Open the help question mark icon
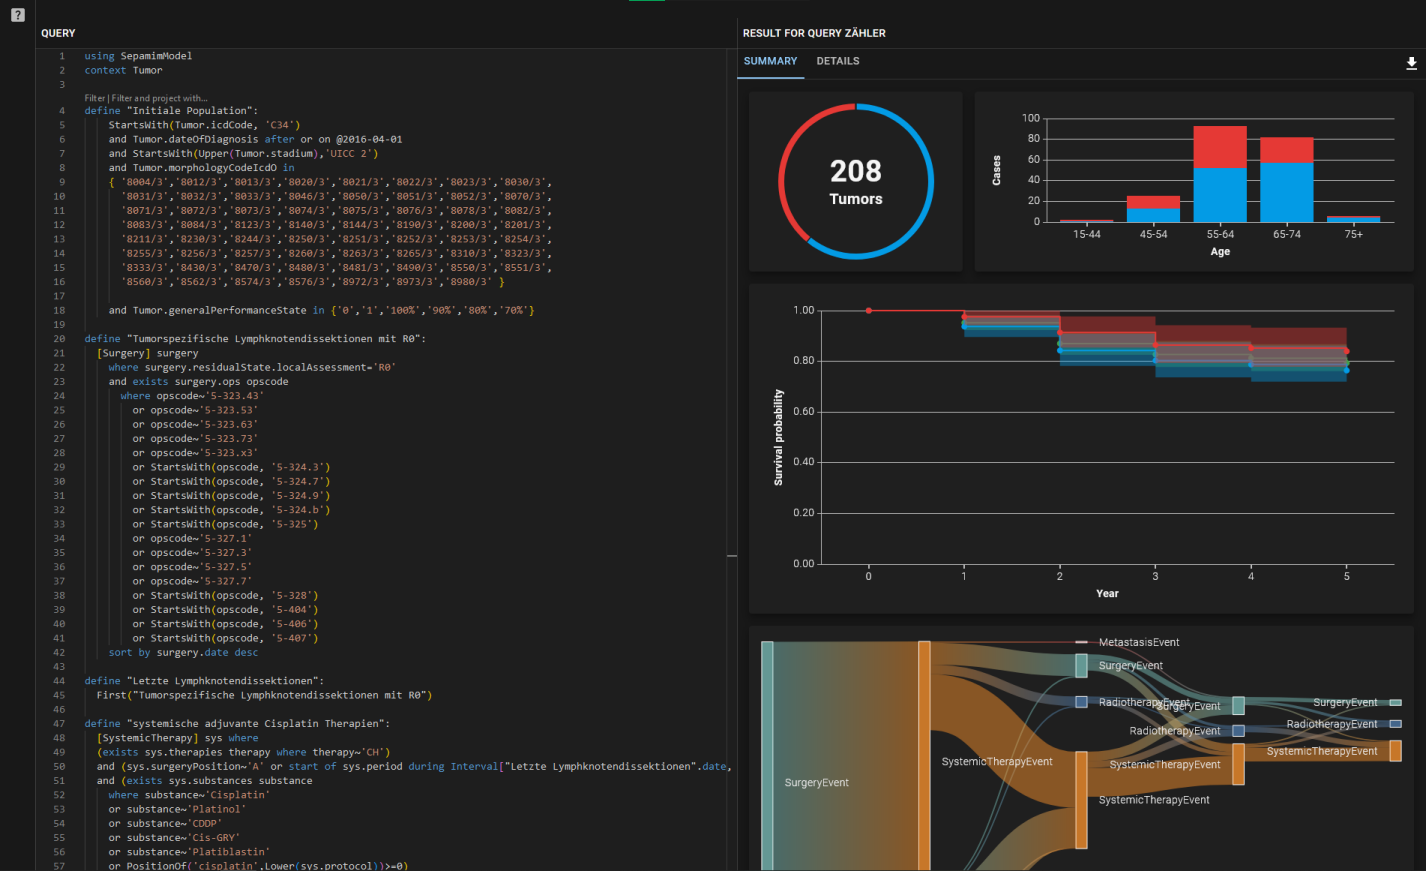1426x871 pixels. [17, 15]
